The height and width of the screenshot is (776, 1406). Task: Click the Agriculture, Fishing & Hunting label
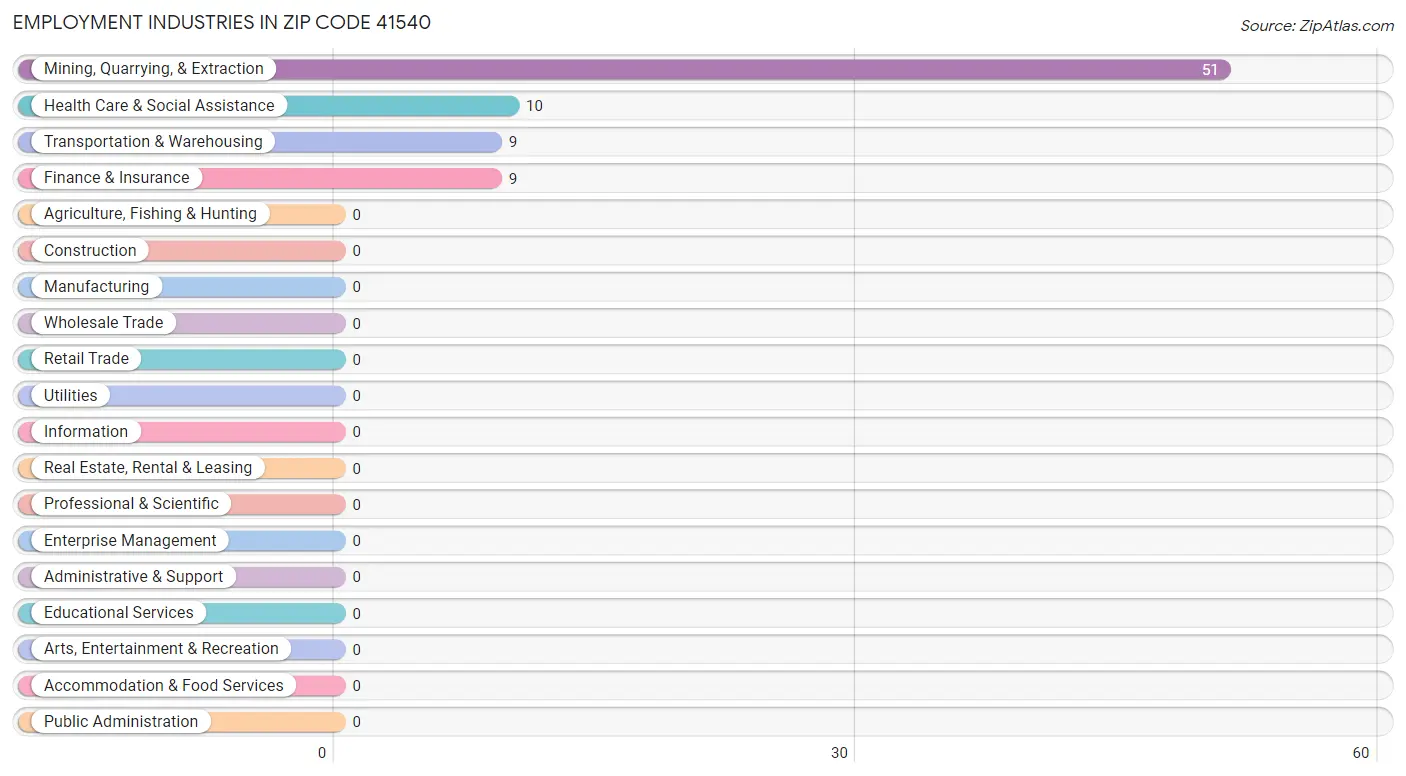(x=150, y=214)
